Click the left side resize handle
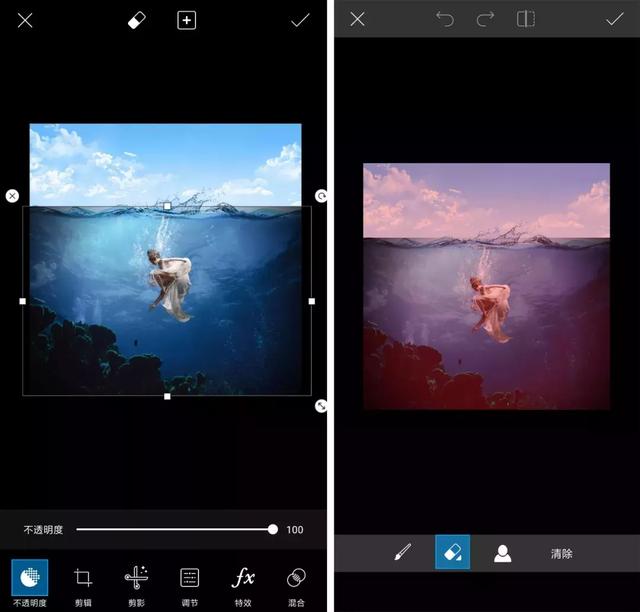 coord(22,301)
